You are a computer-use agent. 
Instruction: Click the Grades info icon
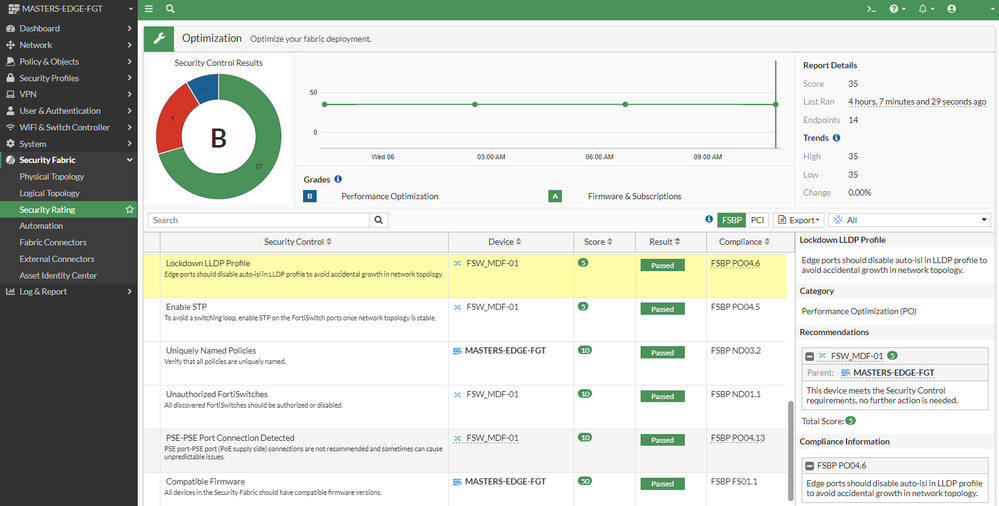click(x=338, y=179)
